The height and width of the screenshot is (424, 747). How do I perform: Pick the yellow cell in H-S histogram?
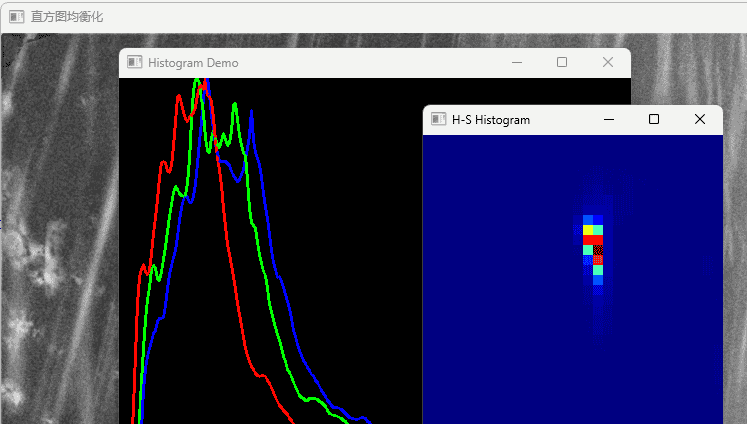click(588, 230)
